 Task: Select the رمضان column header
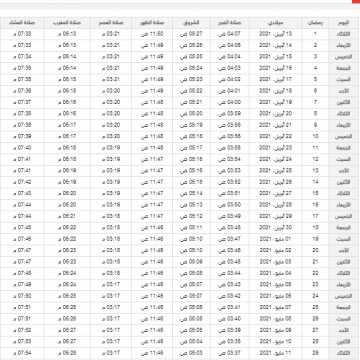pos(315,23)
